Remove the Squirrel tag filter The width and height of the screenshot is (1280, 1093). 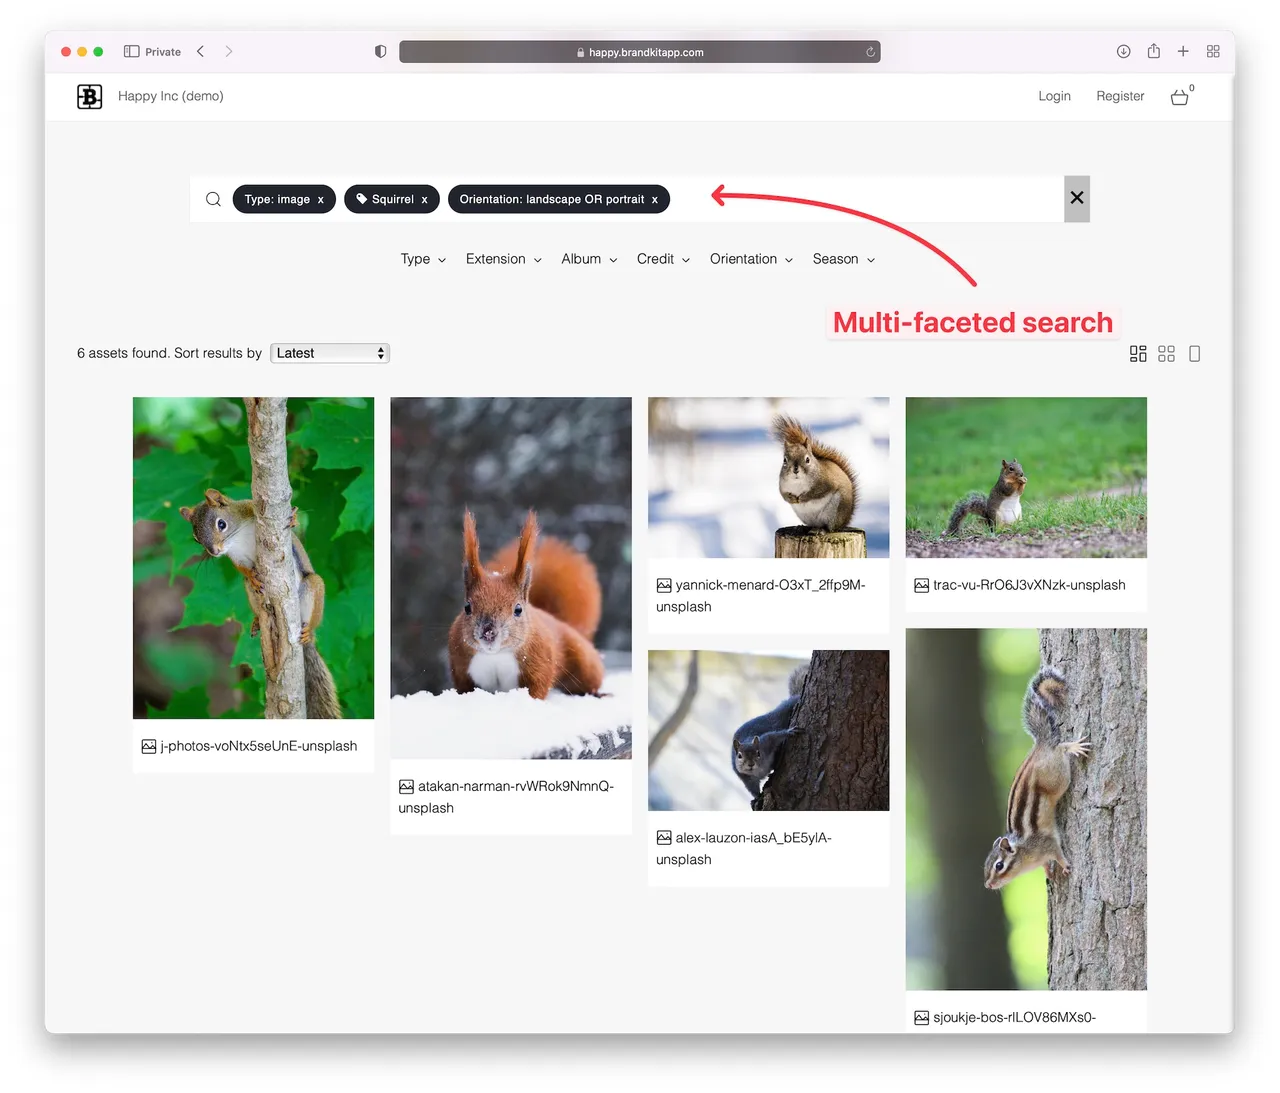pos(425,199)
